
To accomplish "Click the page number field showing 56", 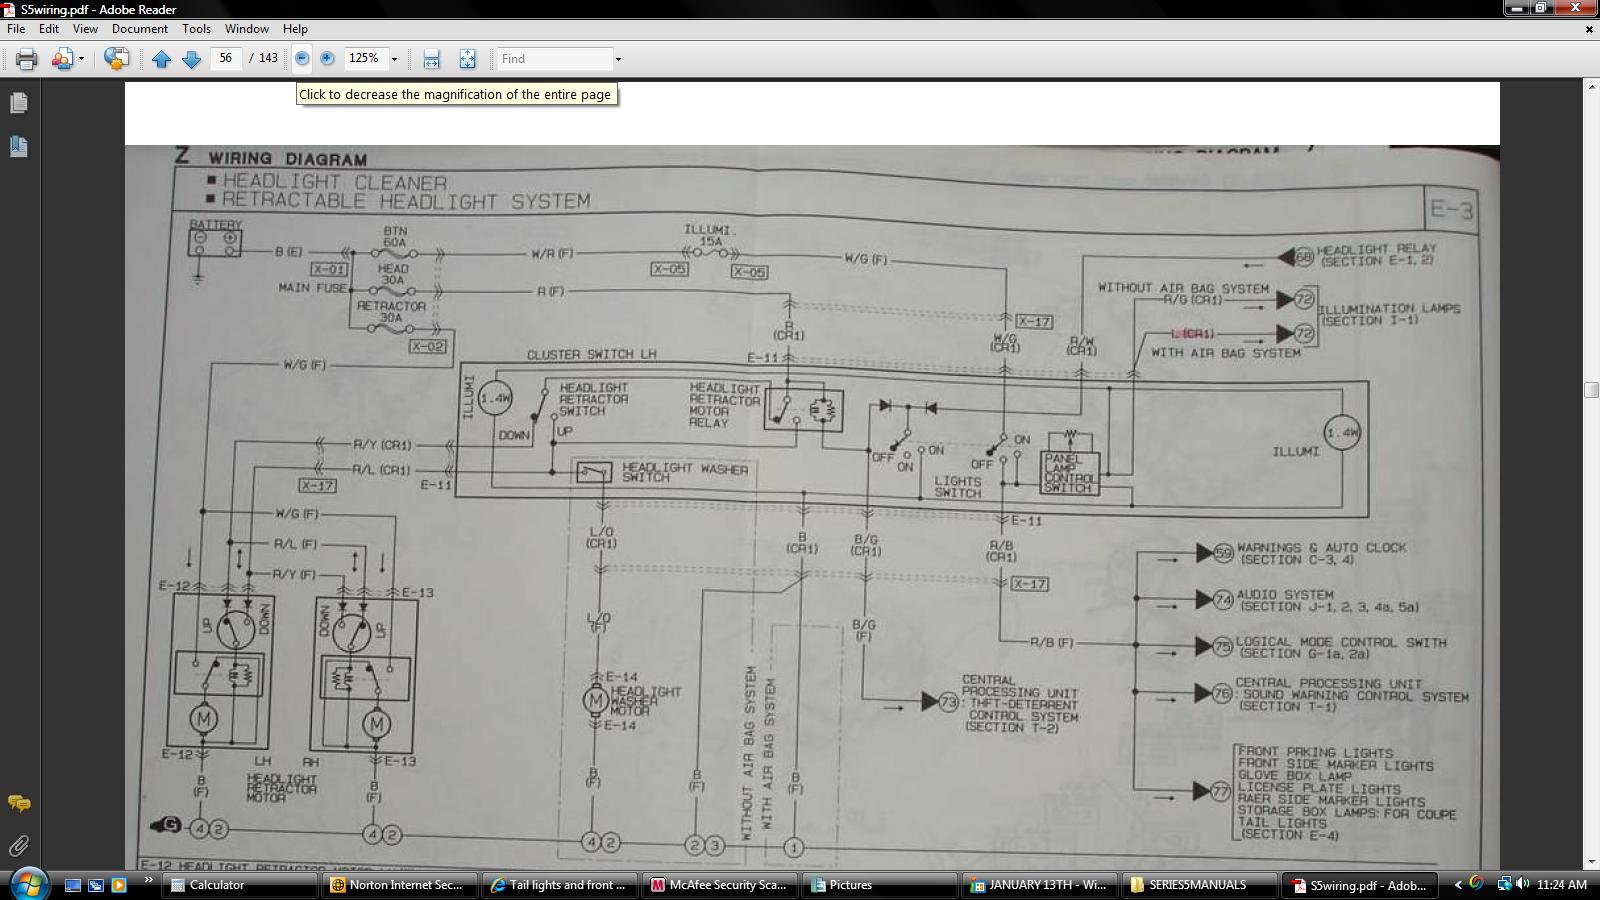I will (225, 58).
